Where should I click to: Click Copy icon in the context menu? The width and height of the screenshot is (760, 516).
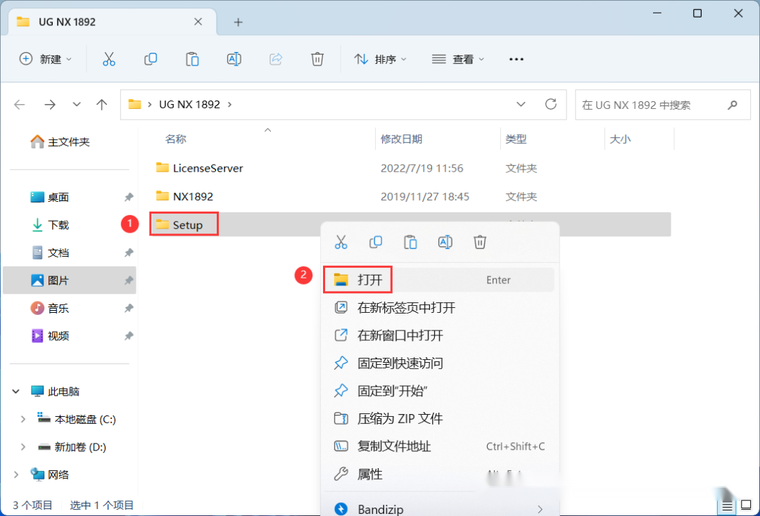tap(376, 242)
